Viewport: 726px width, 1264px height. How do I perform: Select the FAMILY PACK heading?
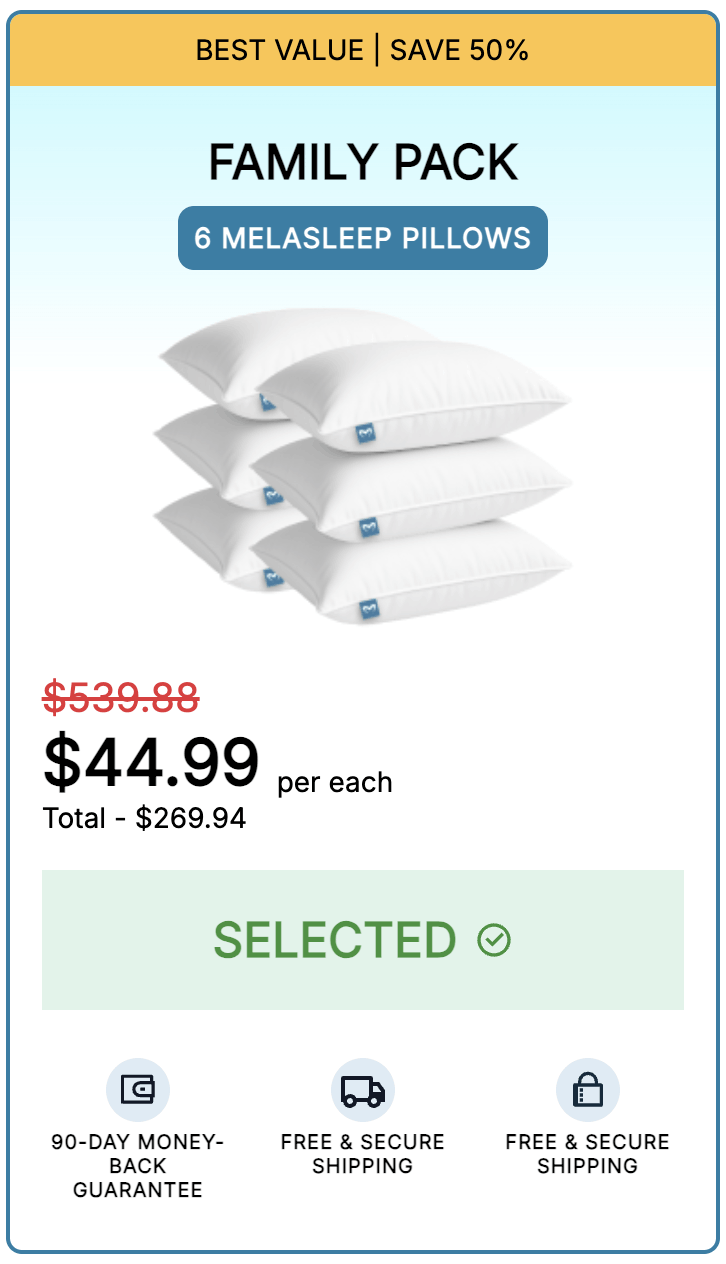click(x=362, y=161)
